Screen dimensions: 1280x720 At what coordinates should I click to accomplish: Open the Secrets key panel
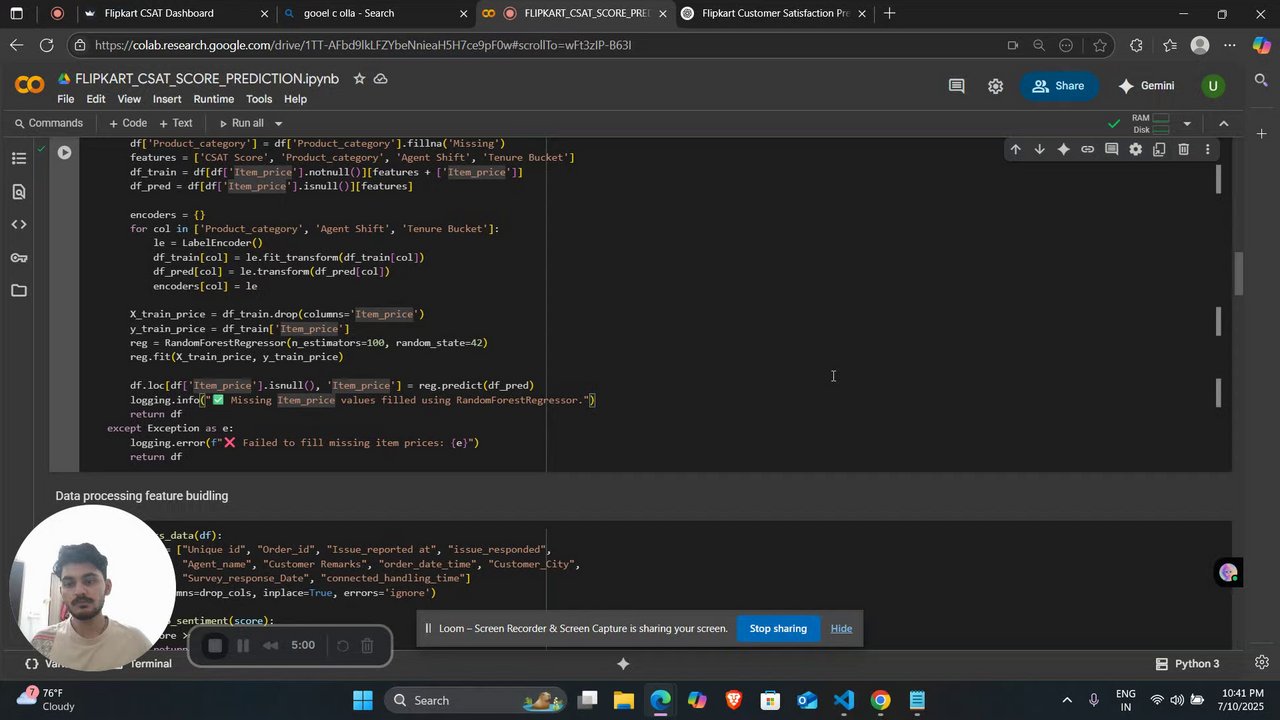(19, 258)
